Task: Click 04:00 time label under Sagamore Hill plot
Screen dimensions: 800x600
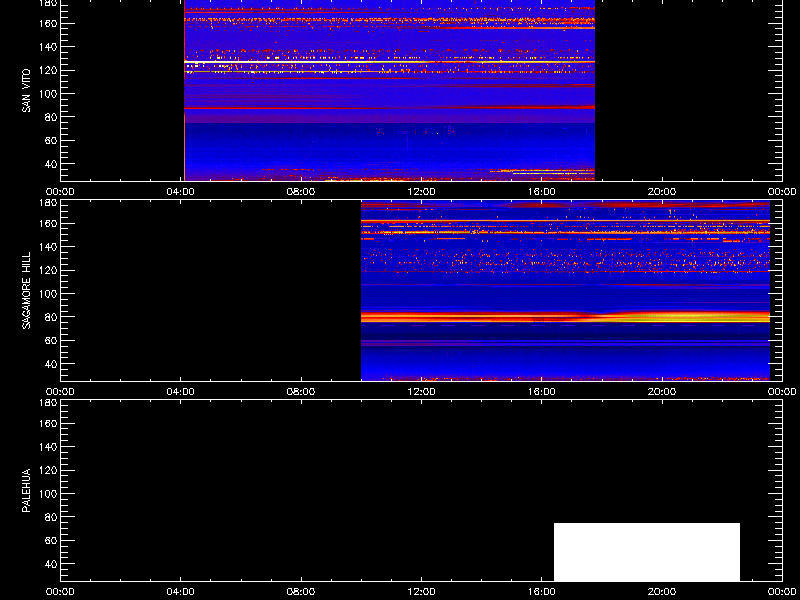Action: [x=181, y=392]
